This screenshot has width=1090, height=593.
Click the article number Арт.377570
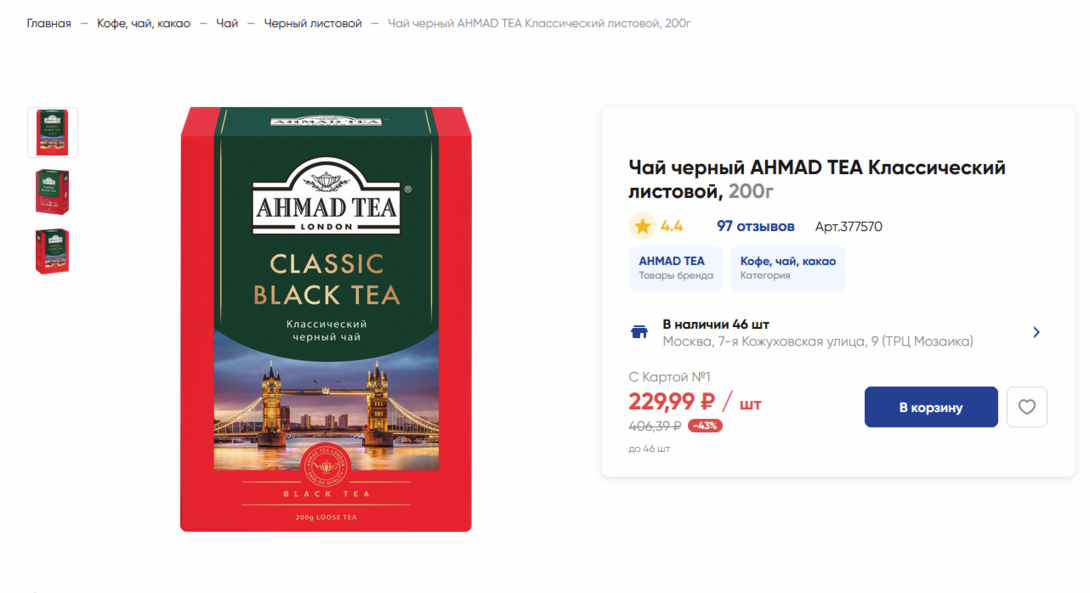(848, 227)
